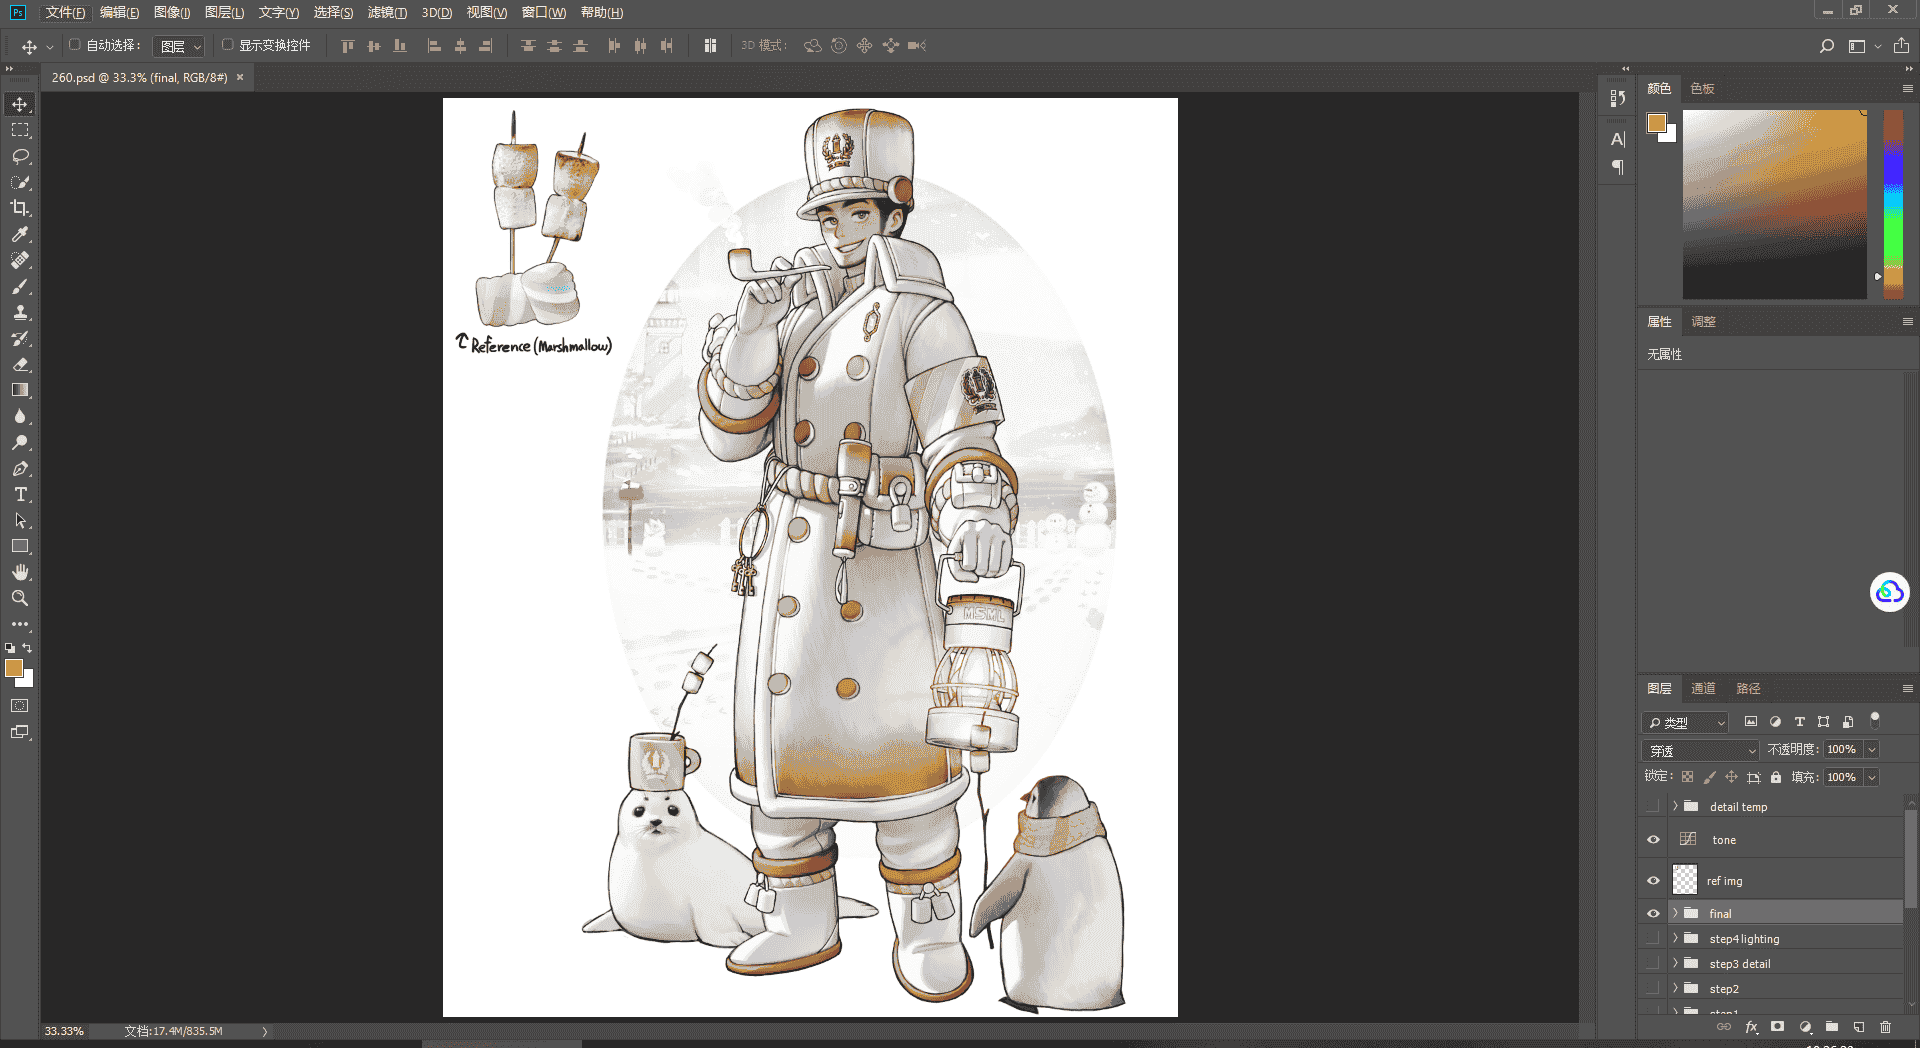Select the Eyedropper tool
Viewport: 1920px width, 1048px height.
click(x=20, y=234)
